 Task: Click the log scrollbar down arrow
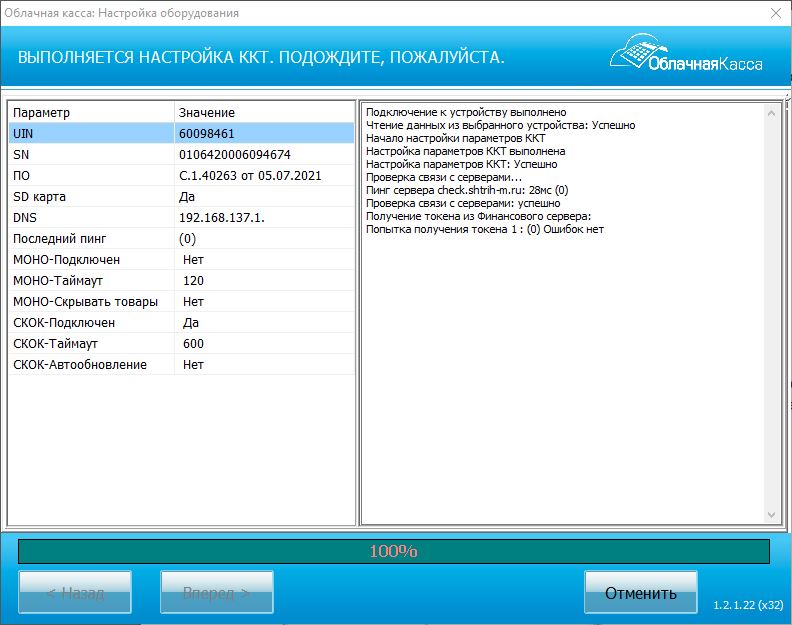pos(771,514)
